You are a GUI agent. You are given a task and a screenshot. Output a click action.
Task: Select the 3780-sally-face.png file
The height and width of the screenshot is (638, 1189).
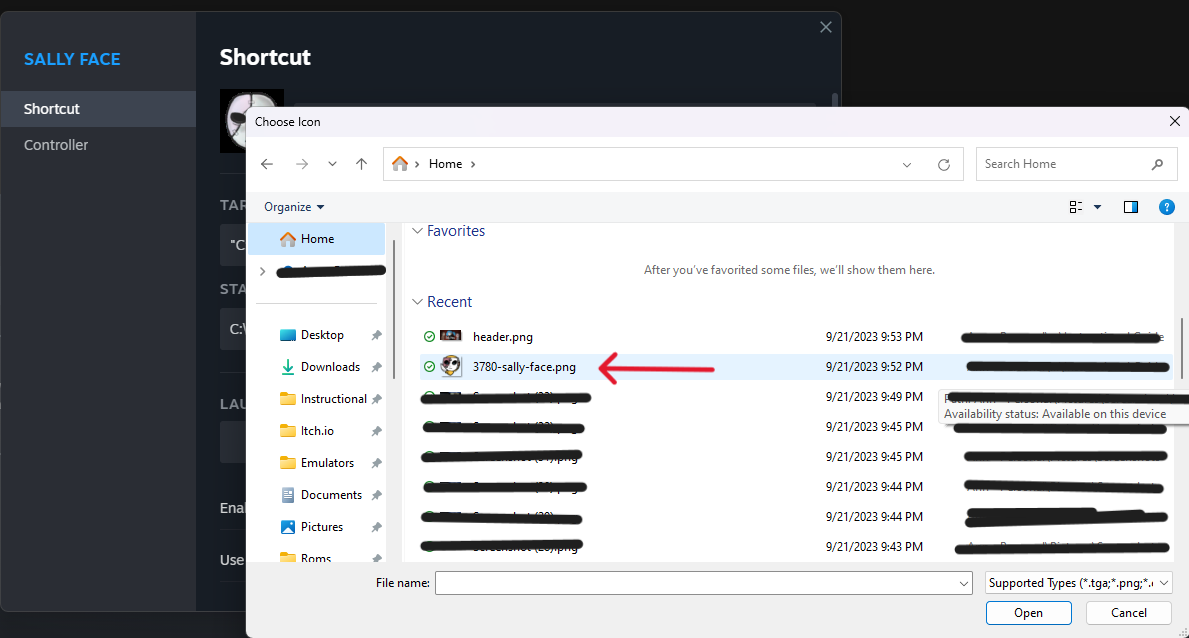tap(524, 367)
